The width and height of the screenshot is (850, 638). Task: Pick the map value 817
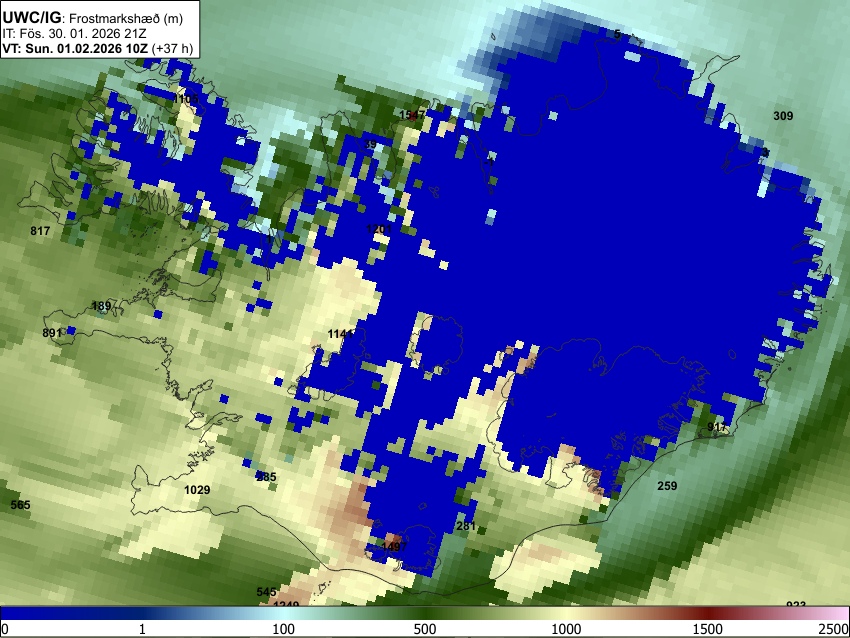[x=40, y=231]
